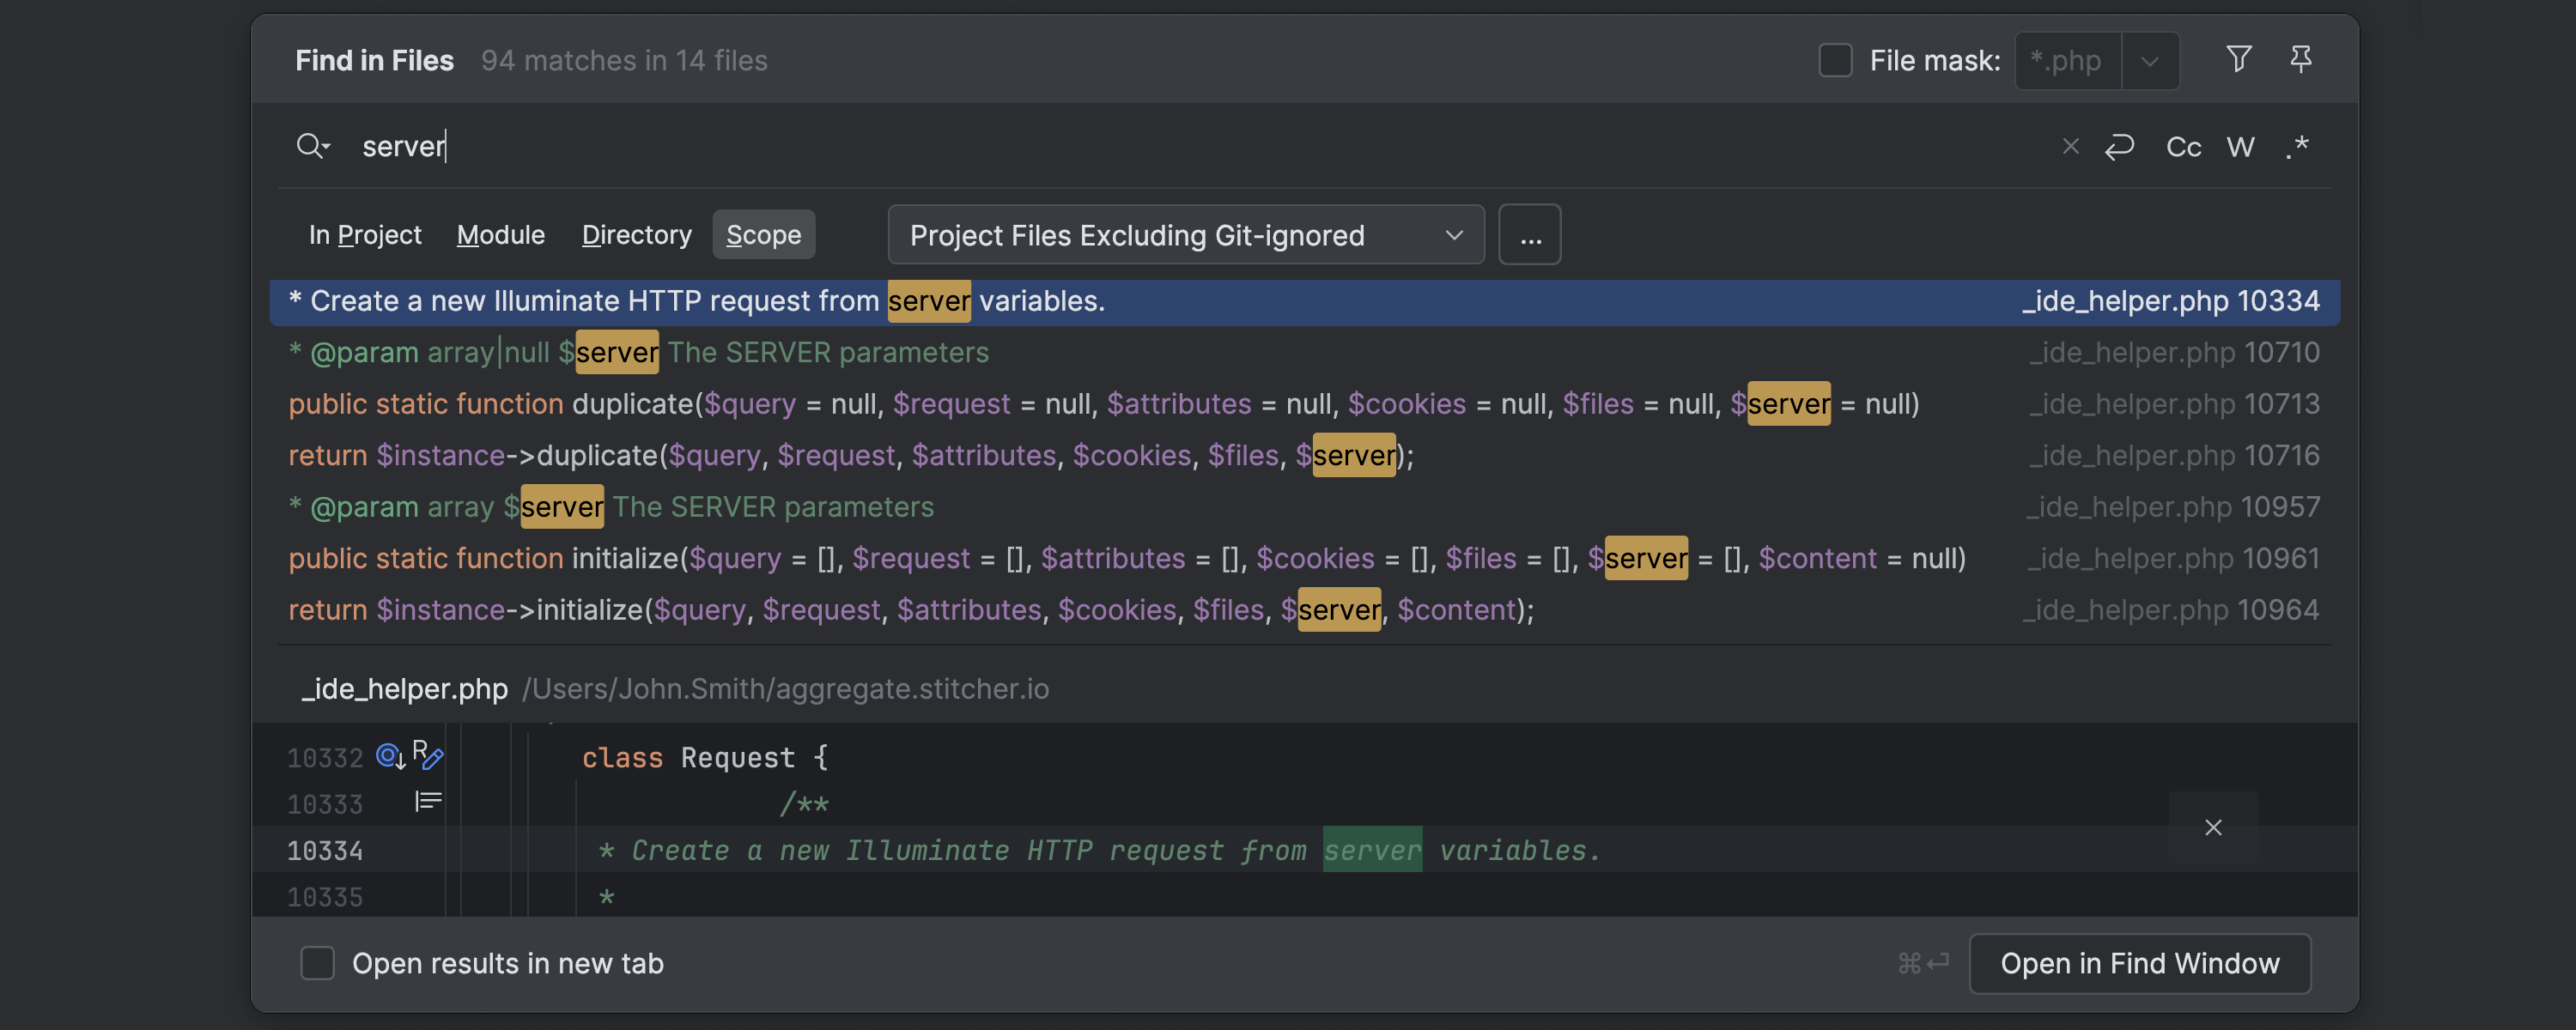Clear the search text with X icon

2070,146
